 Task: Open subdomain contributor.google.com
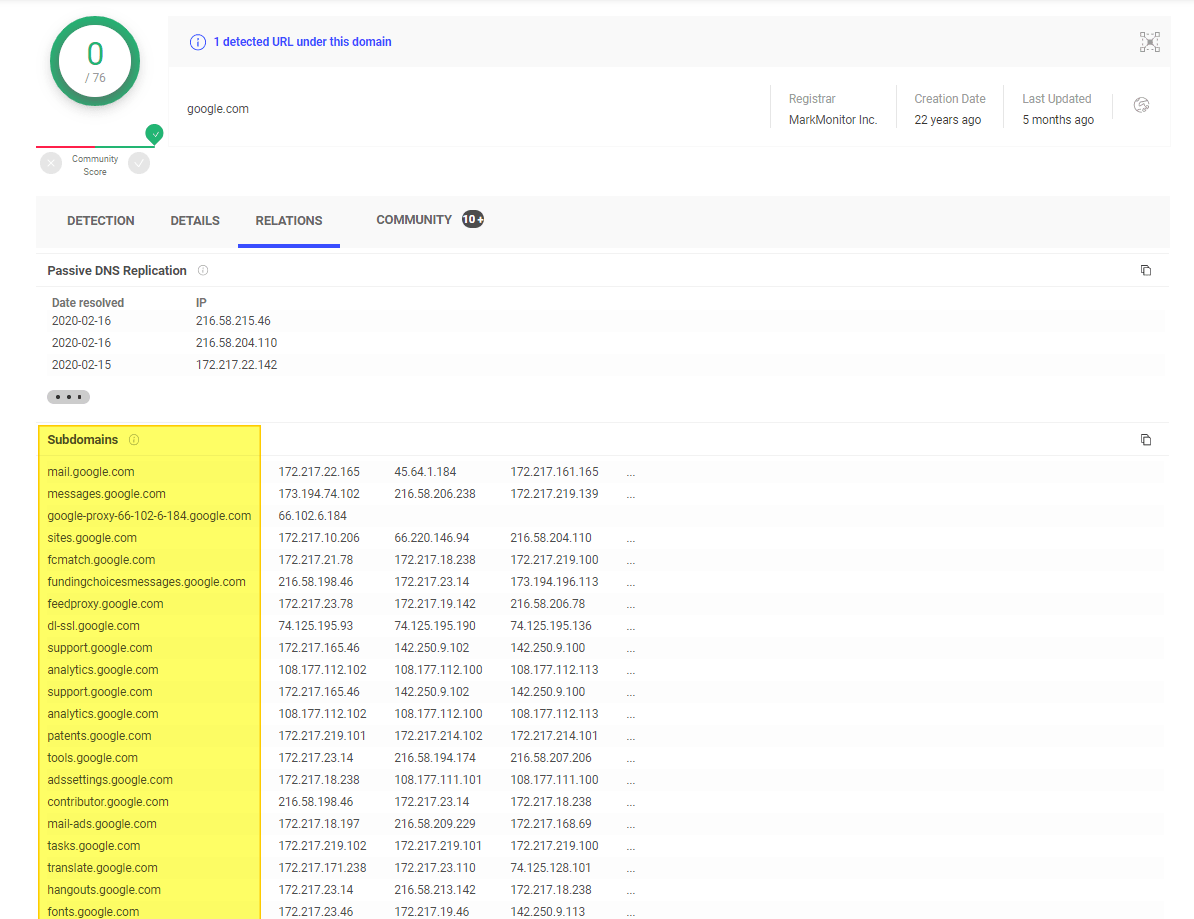click(108, 802)
